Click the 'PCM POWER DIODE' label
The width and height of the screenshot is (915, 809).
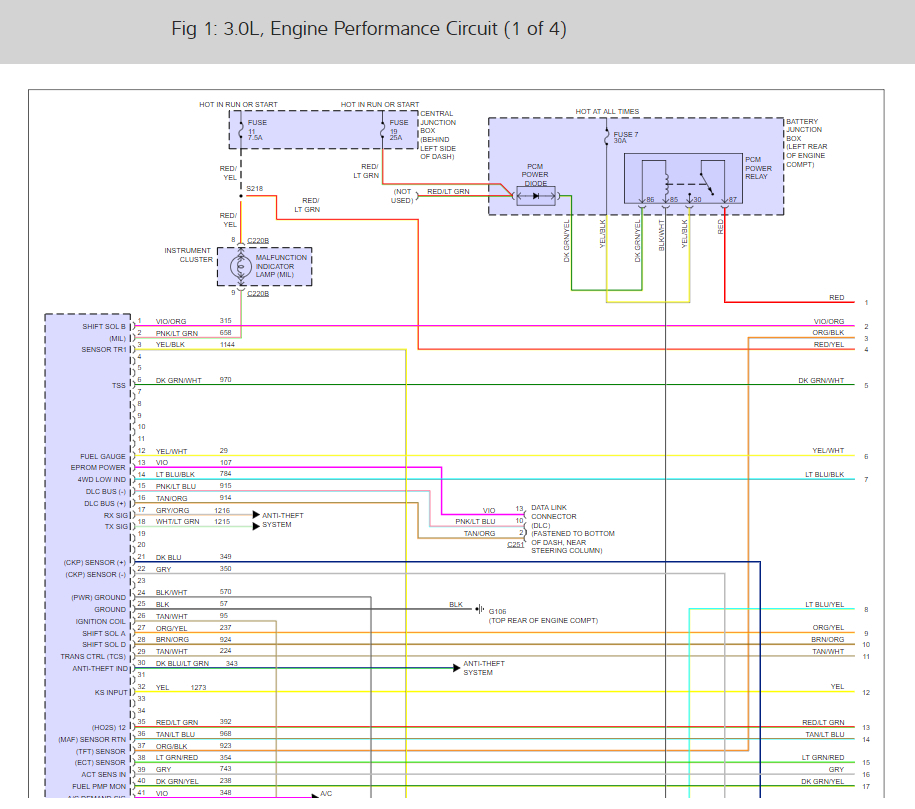(535, 175)
